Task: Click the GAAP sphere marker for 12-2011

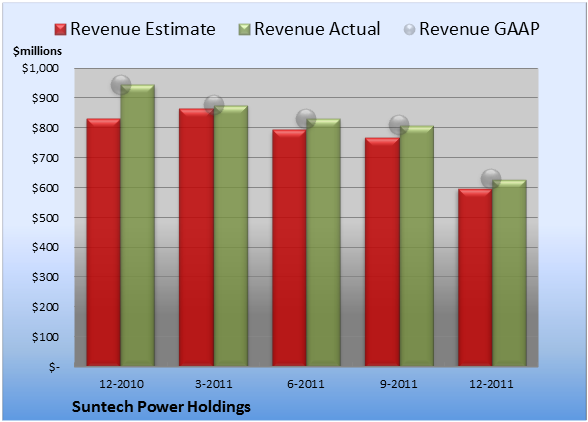Action: [x=491, y=179]
